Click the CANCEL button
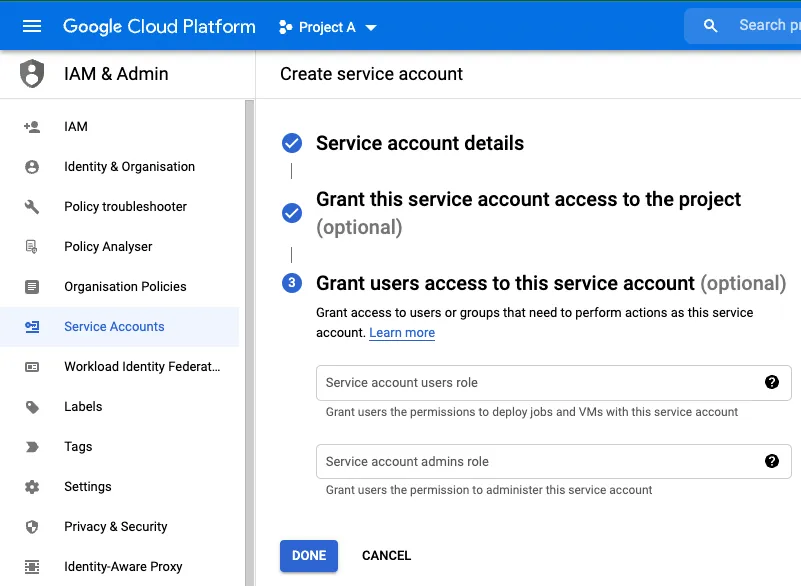801x586 pixels. point(386,555)
